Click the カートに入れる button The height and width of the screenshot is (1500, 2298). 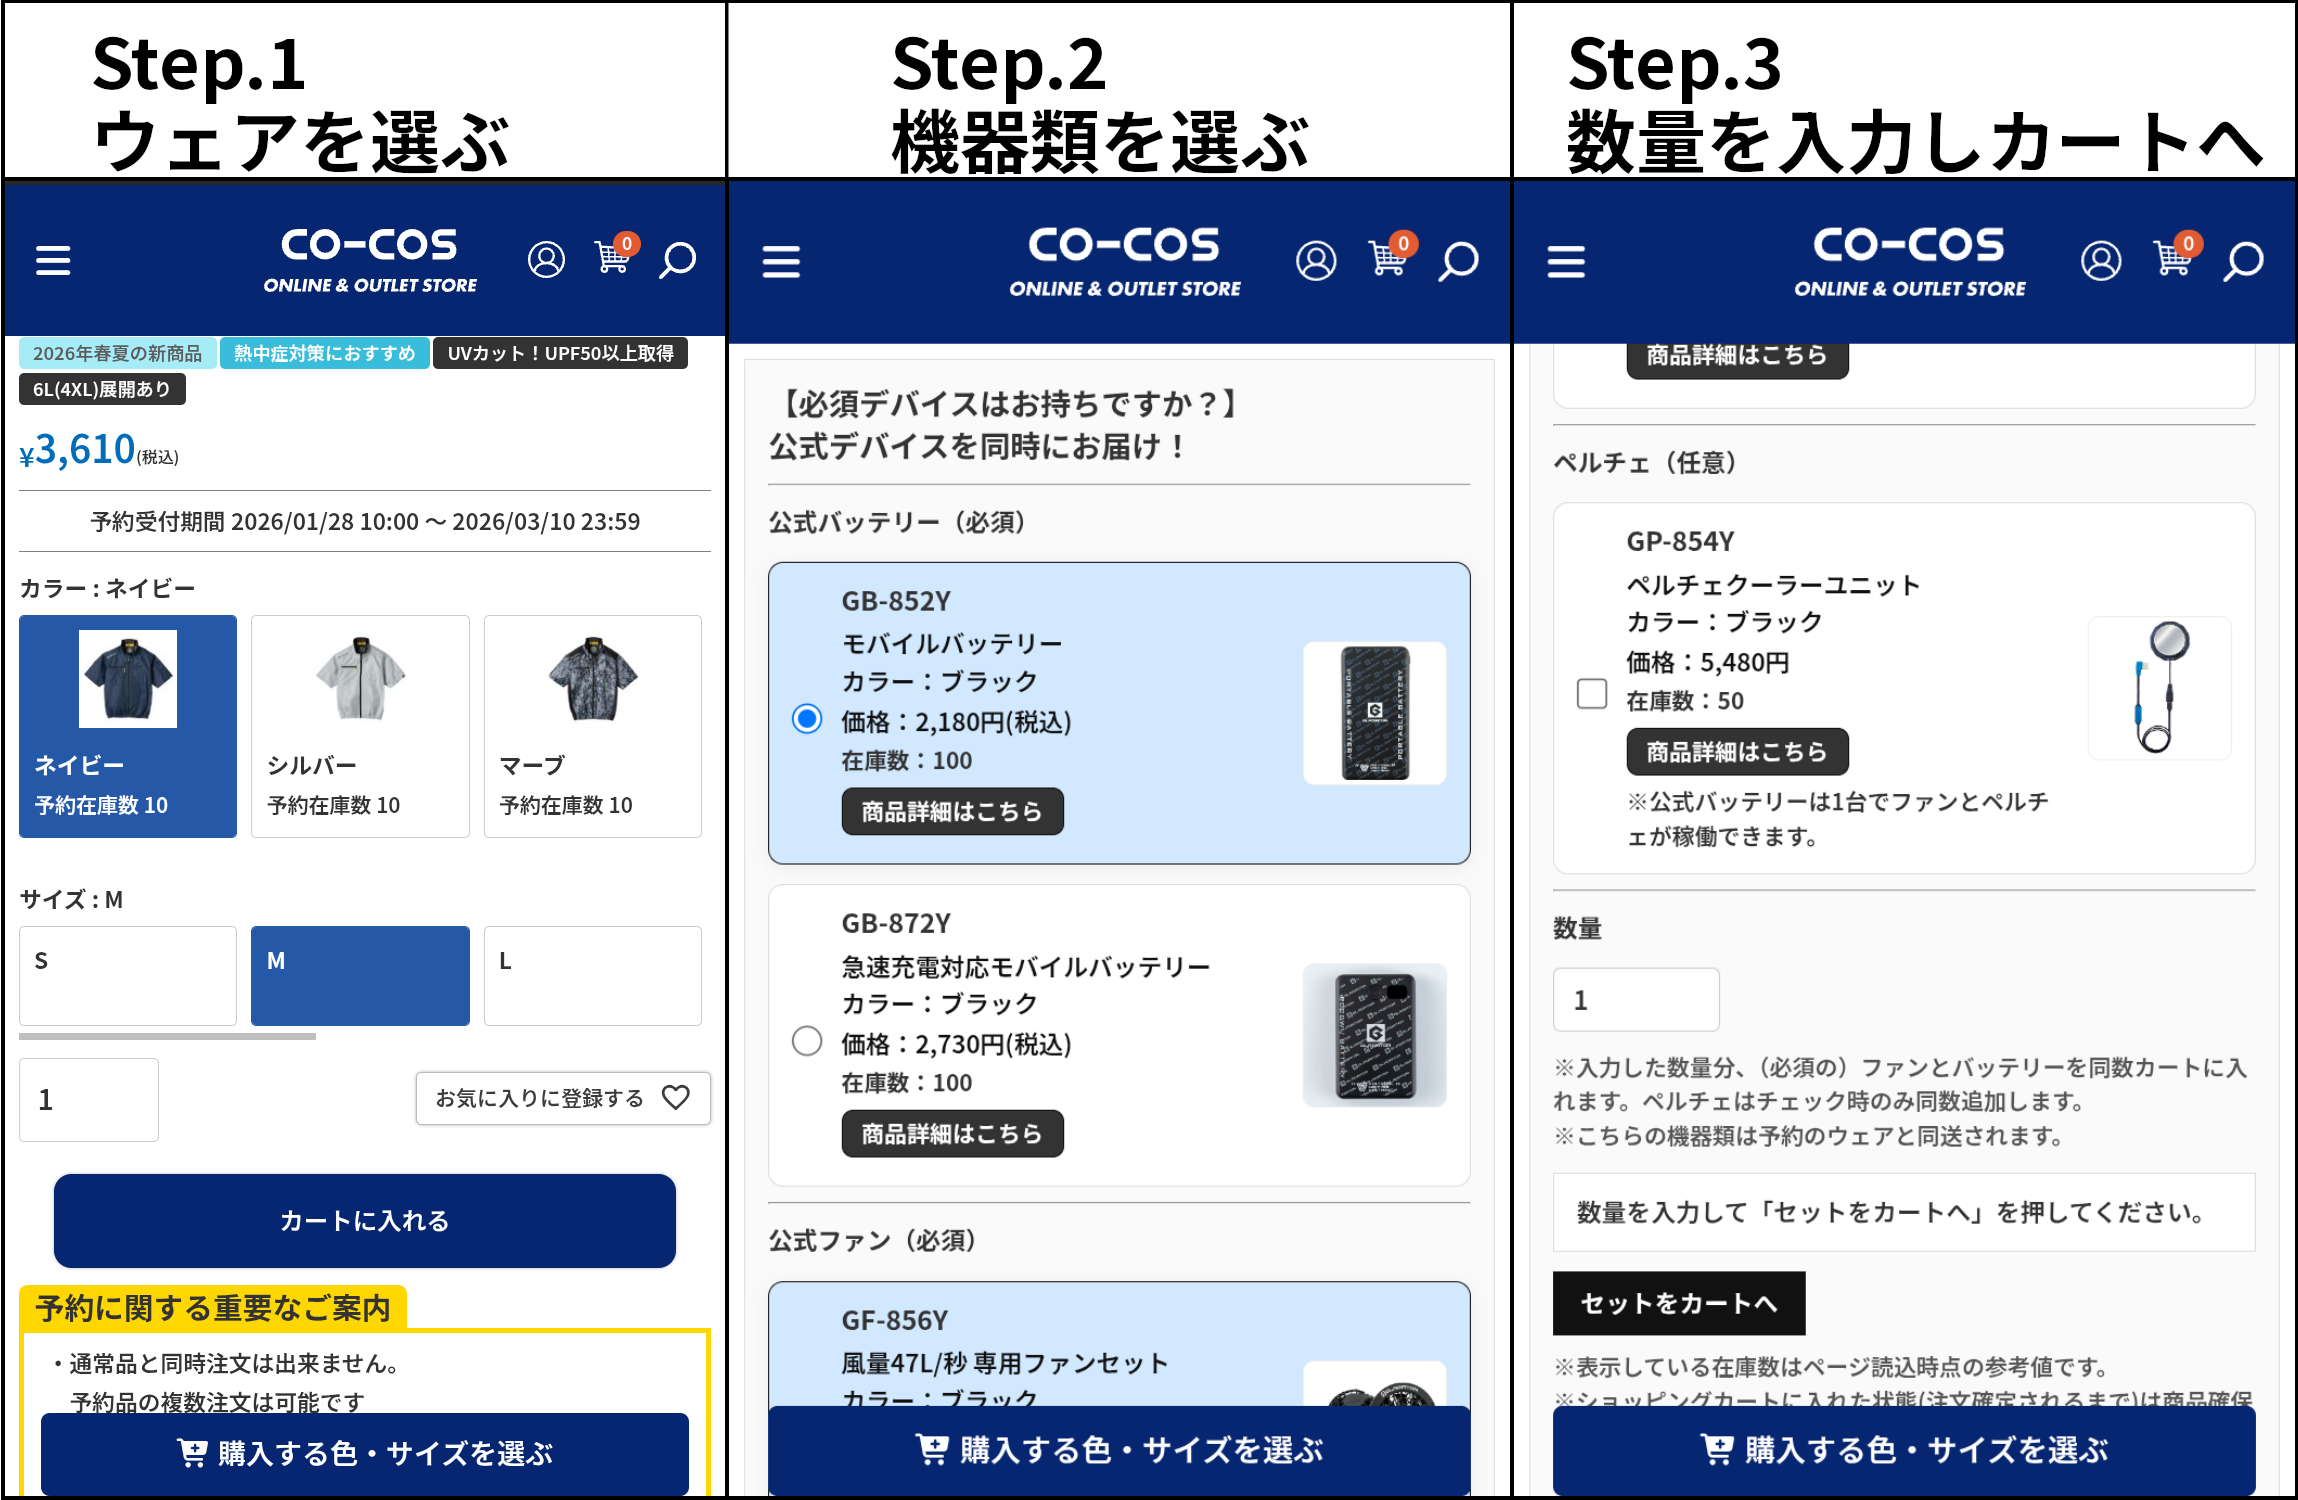point(365,1220)
